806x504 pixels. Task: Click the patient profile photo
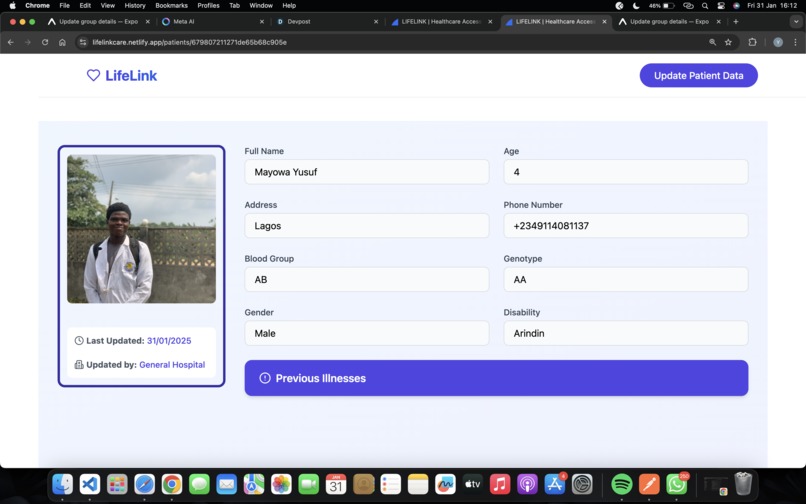[141, 229]
